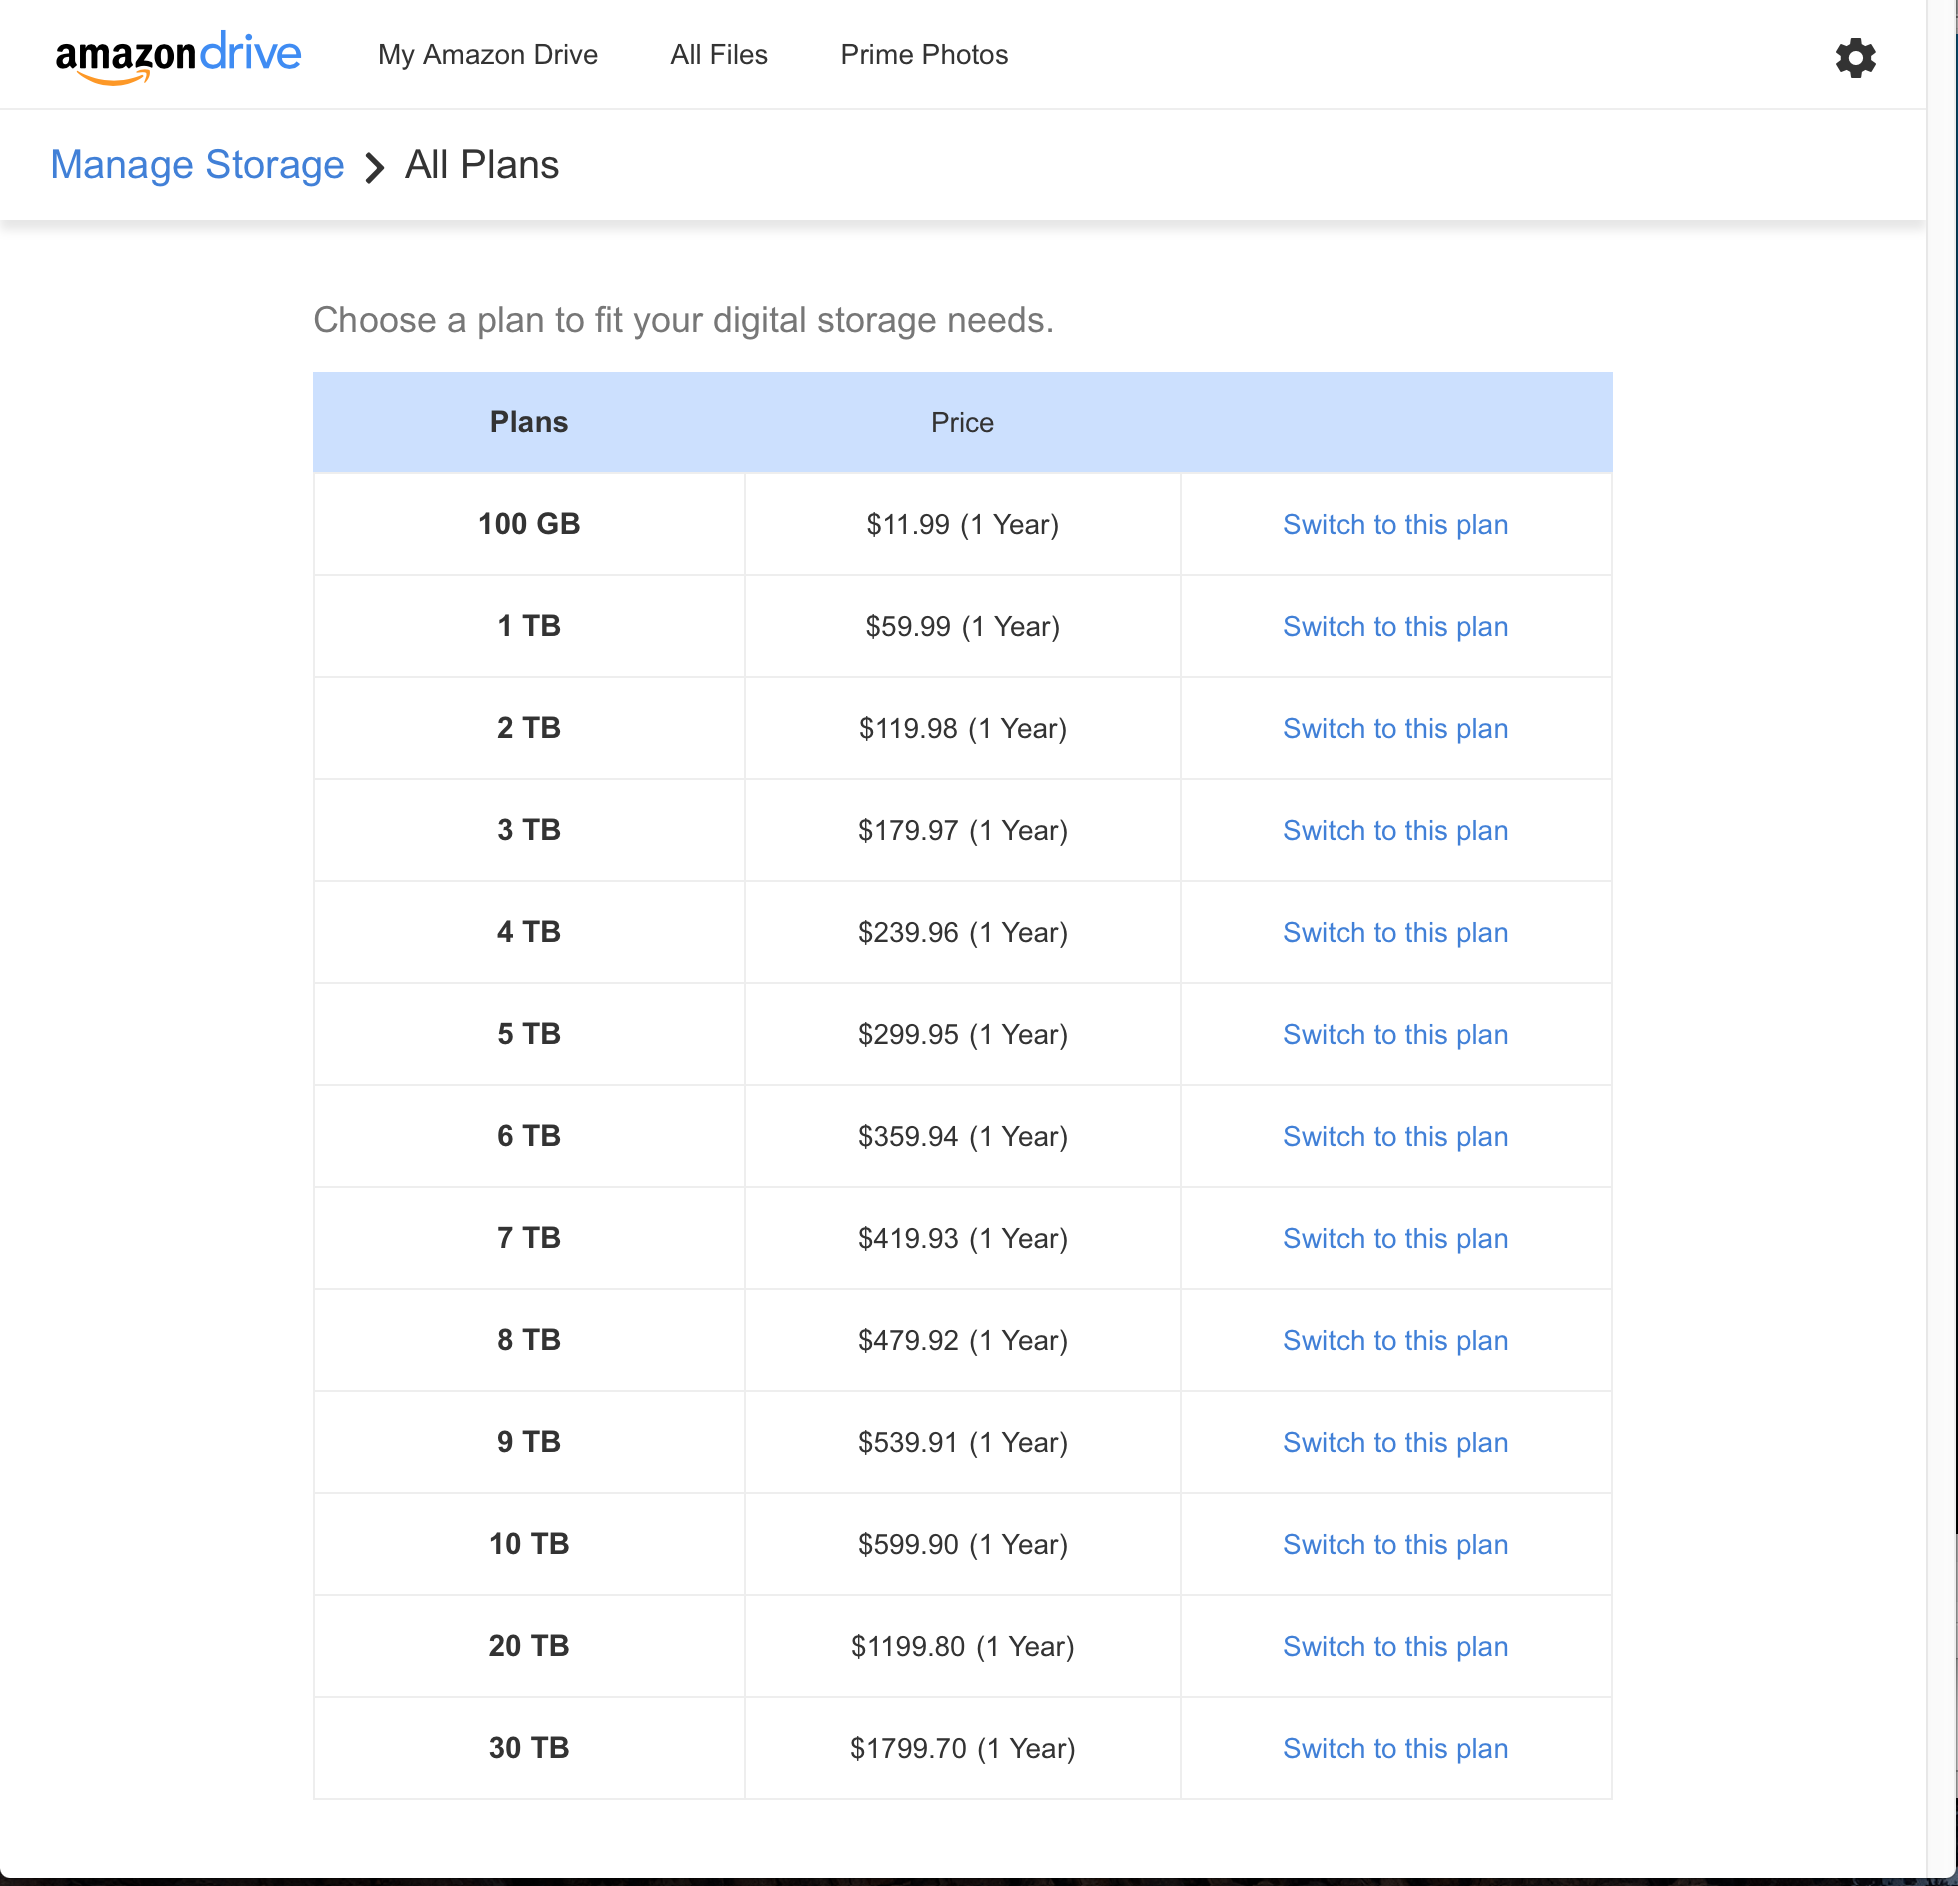
Task: Click the Amazon Drive logo
Action: 178,56
